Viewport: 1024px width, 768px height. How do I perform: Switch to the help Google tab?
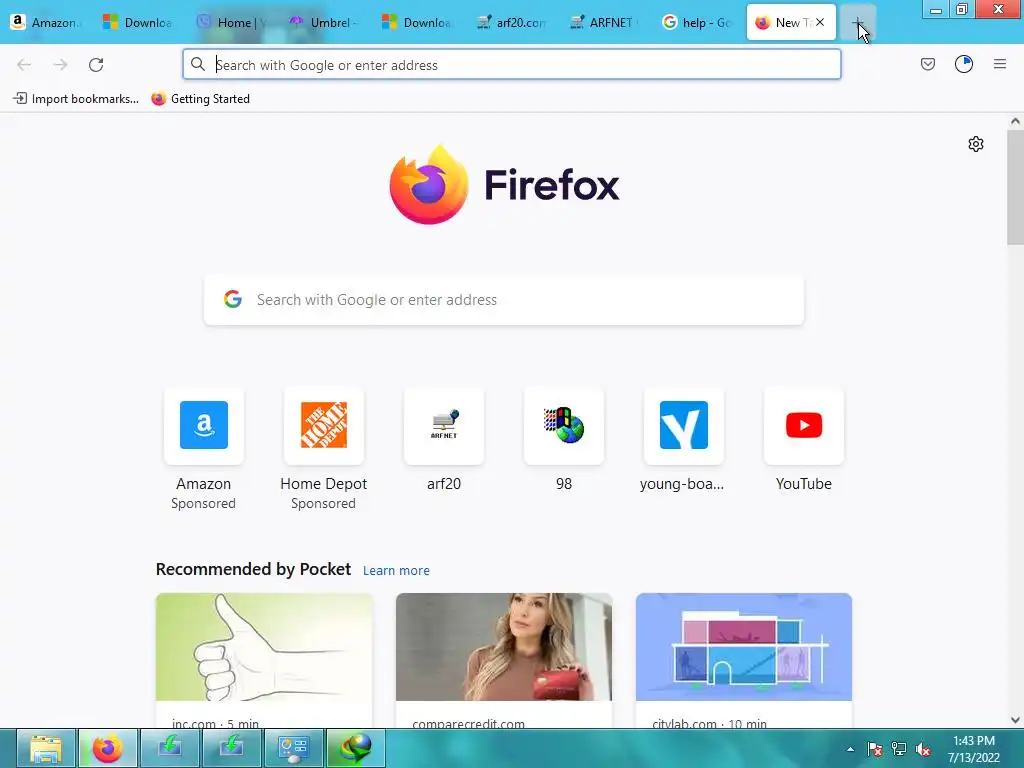697,23
